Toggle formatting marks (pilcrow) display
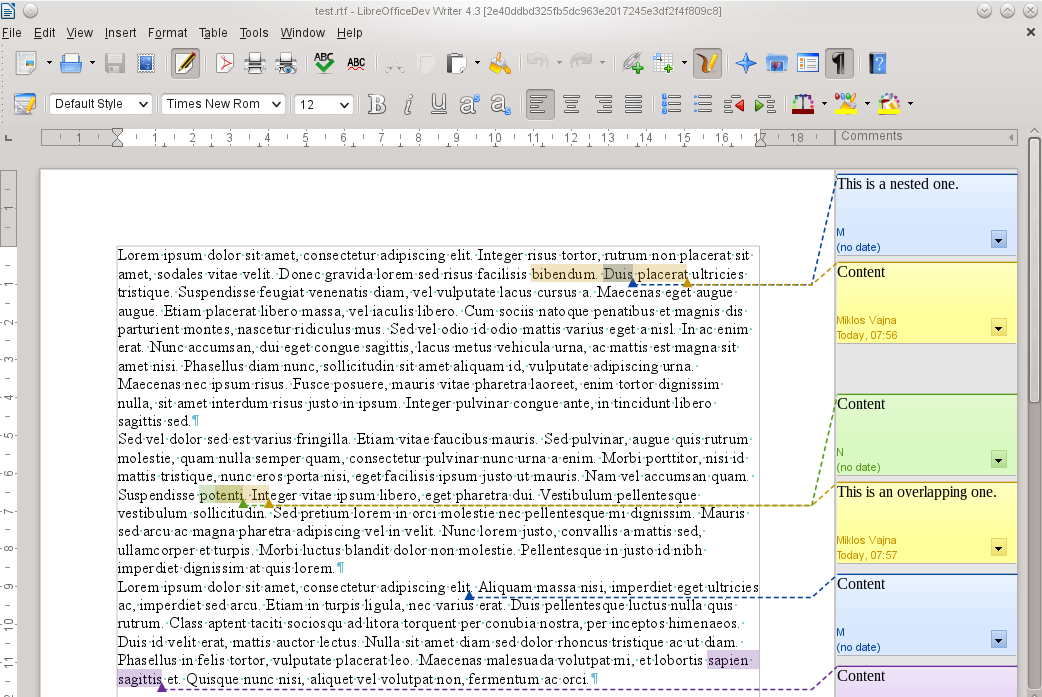The image size is (1042, 697). coord(840,64)
